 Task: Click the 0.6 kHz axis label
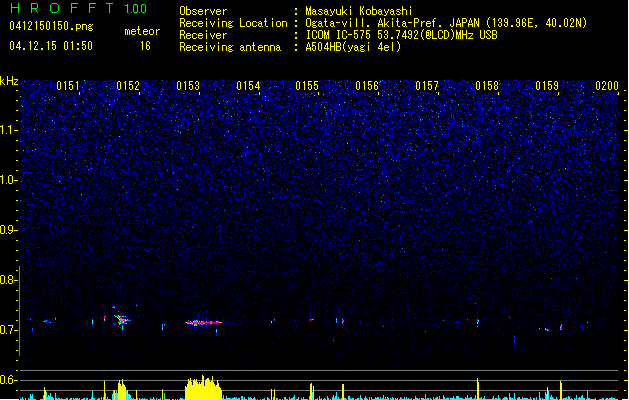(8, 380)
